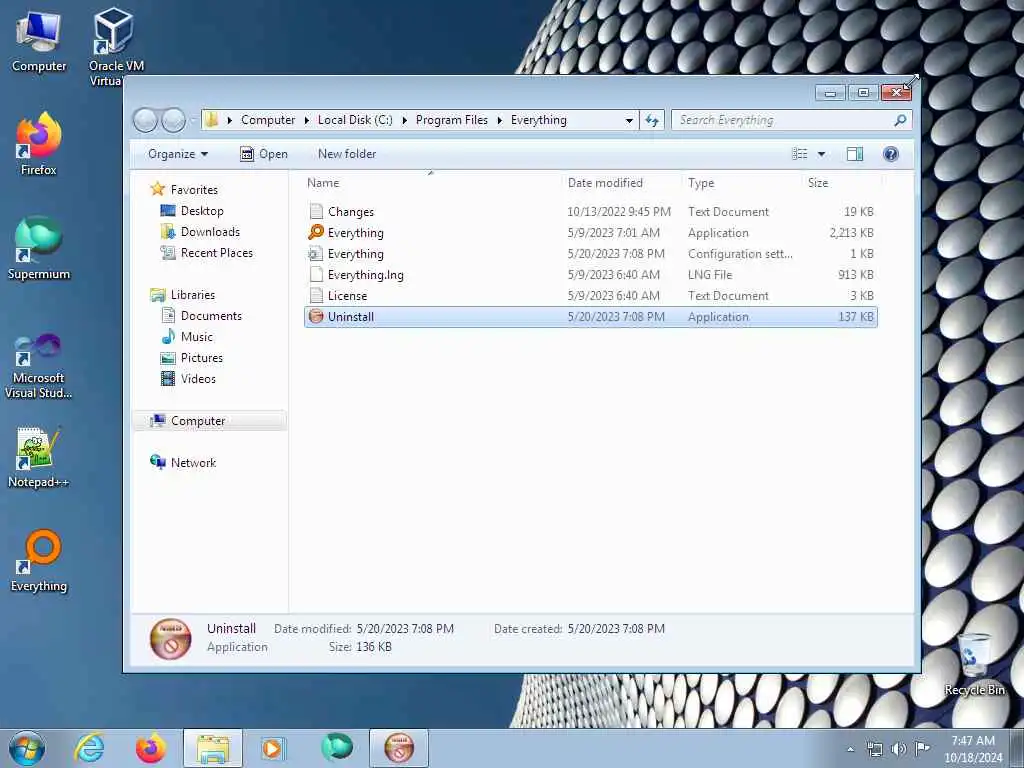Screen dimensions: 1024x768
Task: Click the Supermium taskbar icon
Action: pos(337,748)
